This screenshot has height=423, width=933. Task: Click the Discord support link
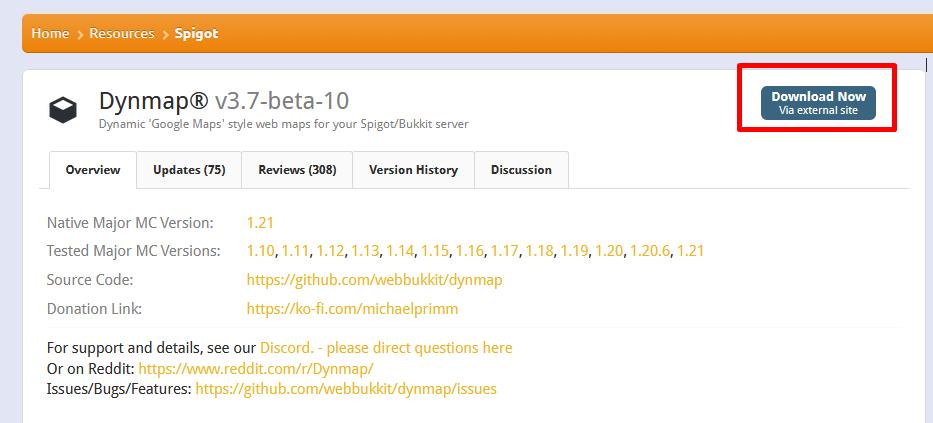click(x=385, y=348)
